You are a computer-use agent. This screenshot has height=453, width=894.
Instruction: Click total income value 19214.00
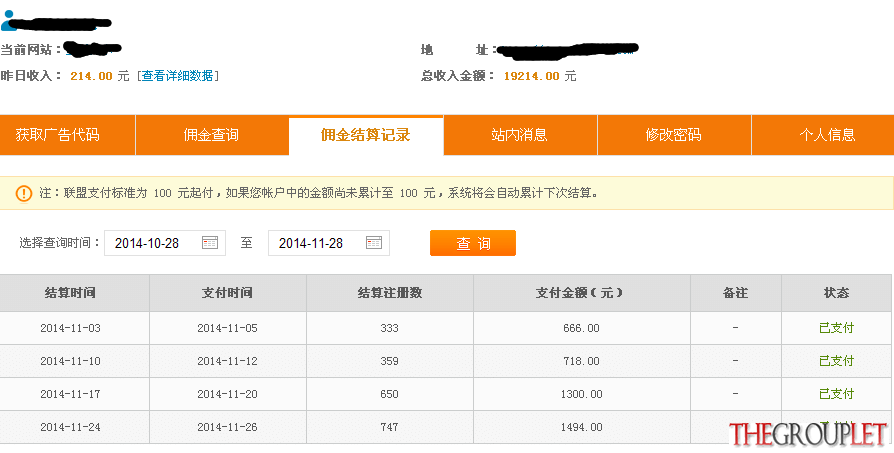(531, 76)
